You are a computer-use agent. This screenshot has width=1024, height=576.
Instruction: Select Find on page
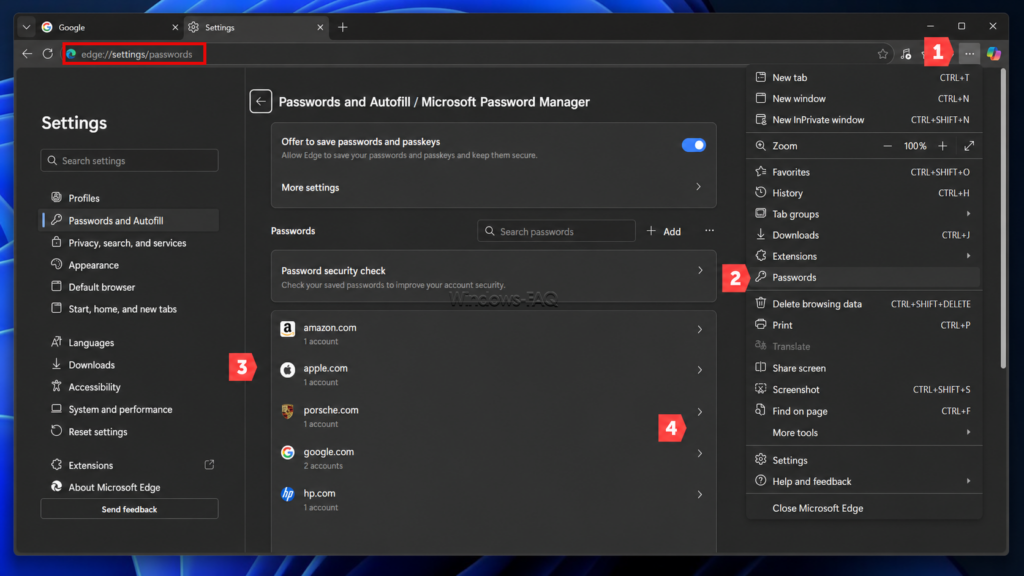coord(863,411)
